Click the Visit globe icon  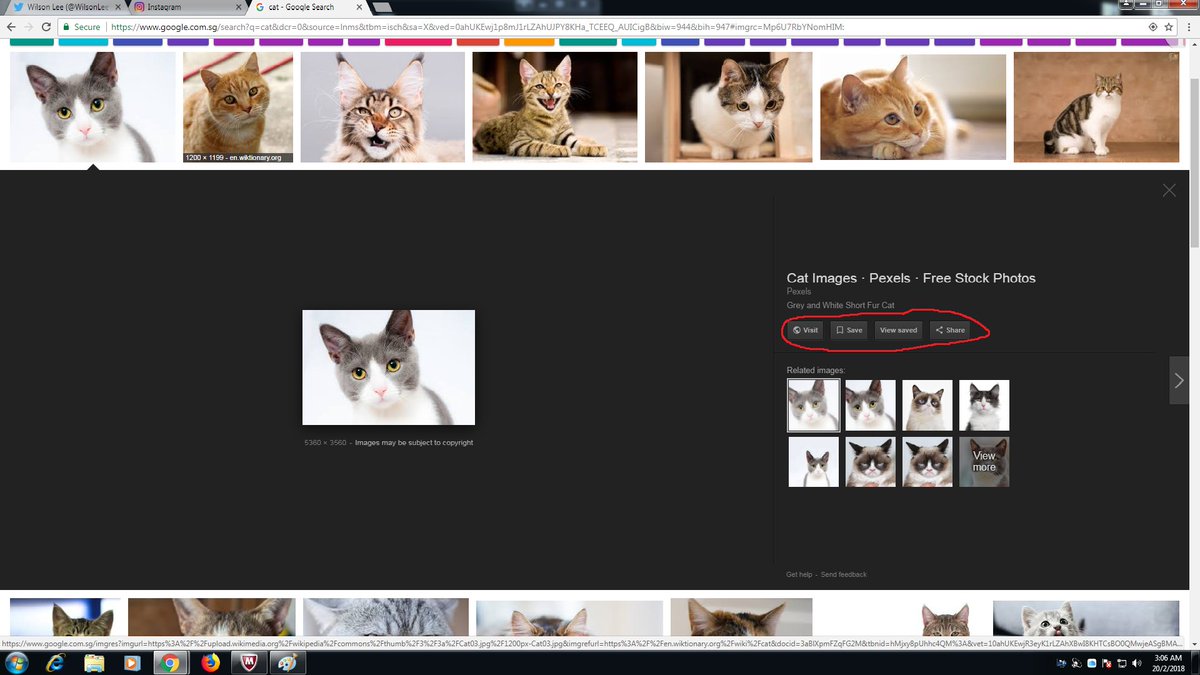tap(795, 329)
